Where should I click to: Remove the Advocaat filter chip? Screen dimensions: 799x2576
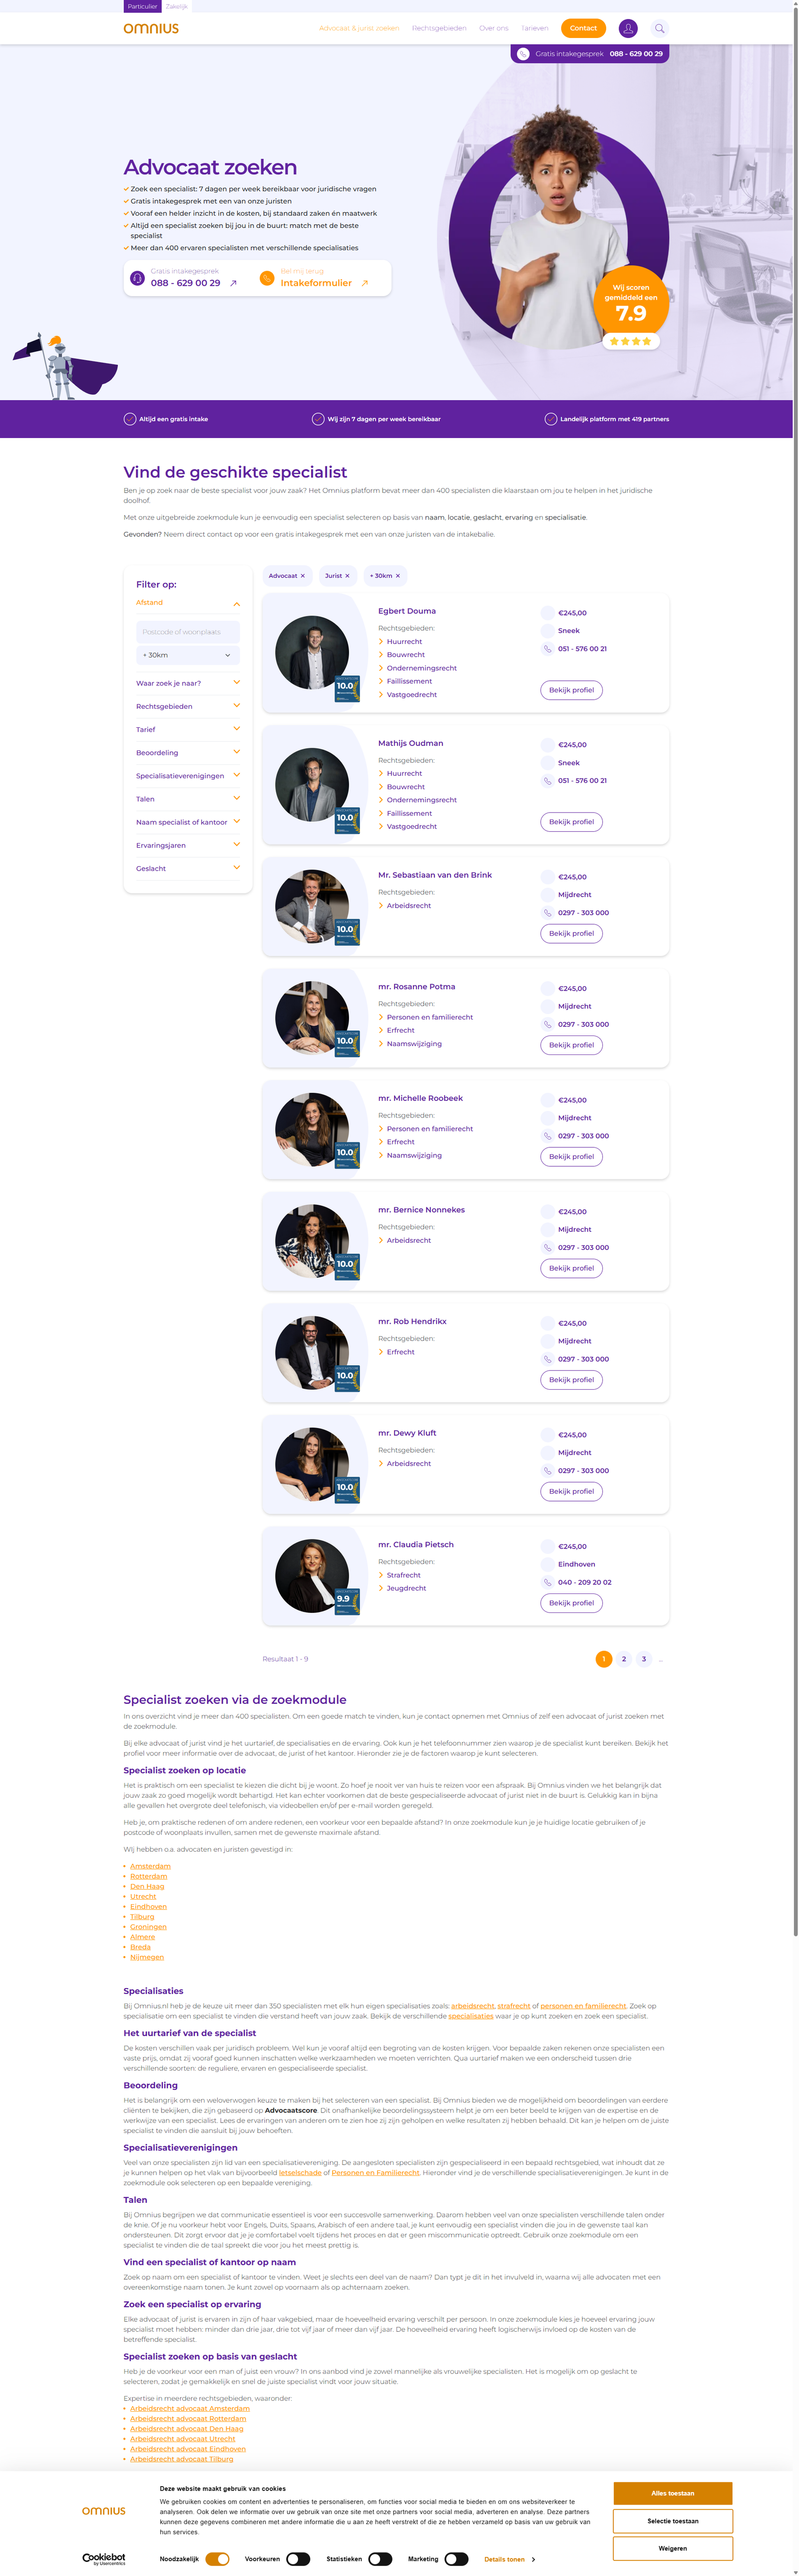click(303, 576)
